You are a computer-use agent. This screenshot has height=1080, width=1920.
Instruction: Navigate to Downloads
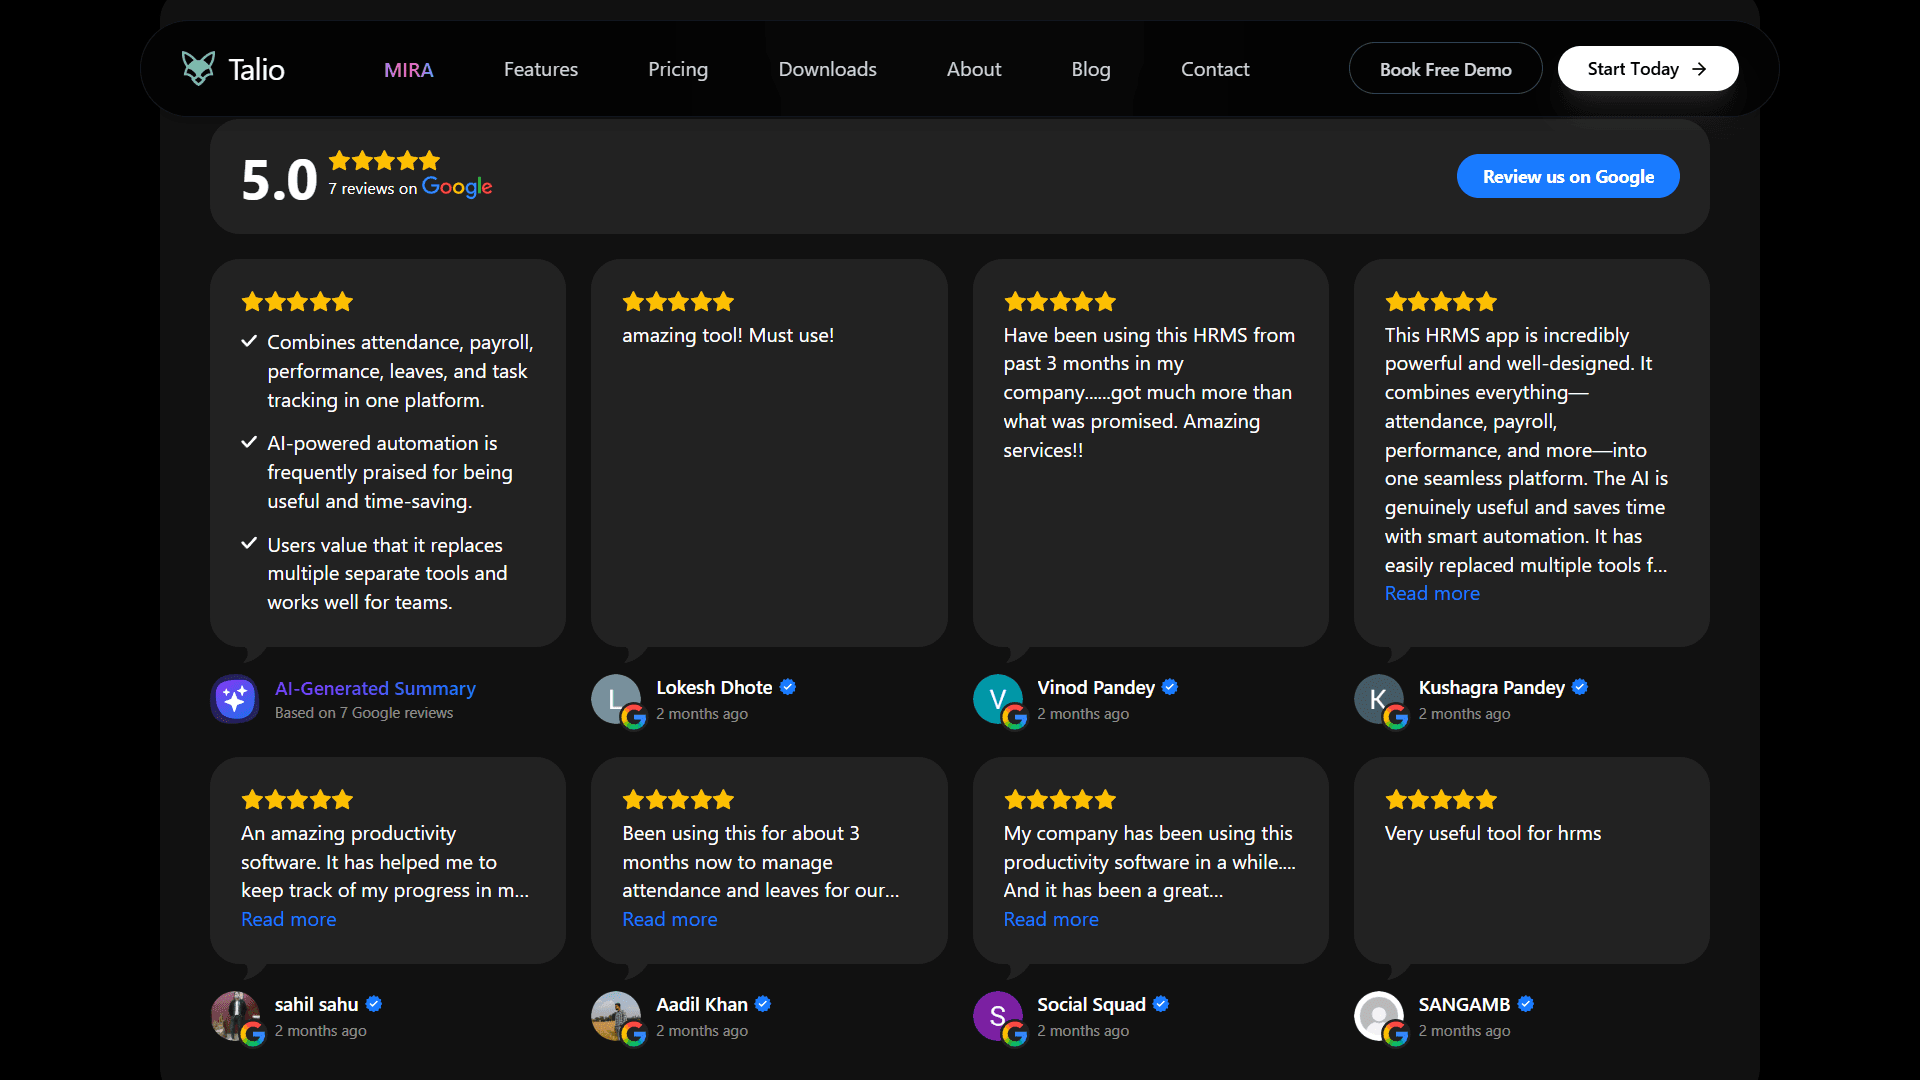(x=828, y=69)
